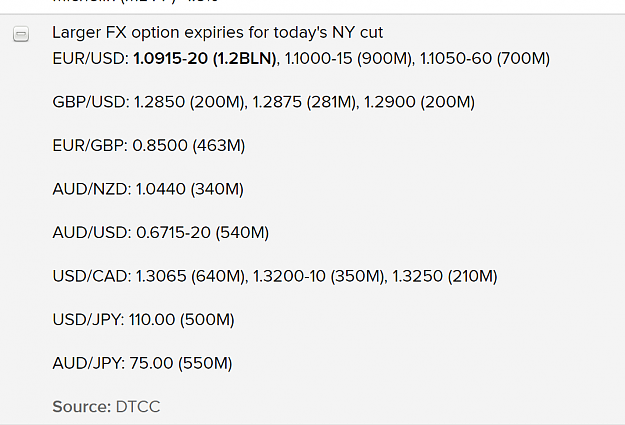Select the bold 1.0915-20 (1.2BLN) text
Image resolution: width=625 pixels, height=425 pixels.
coord(205,59)
